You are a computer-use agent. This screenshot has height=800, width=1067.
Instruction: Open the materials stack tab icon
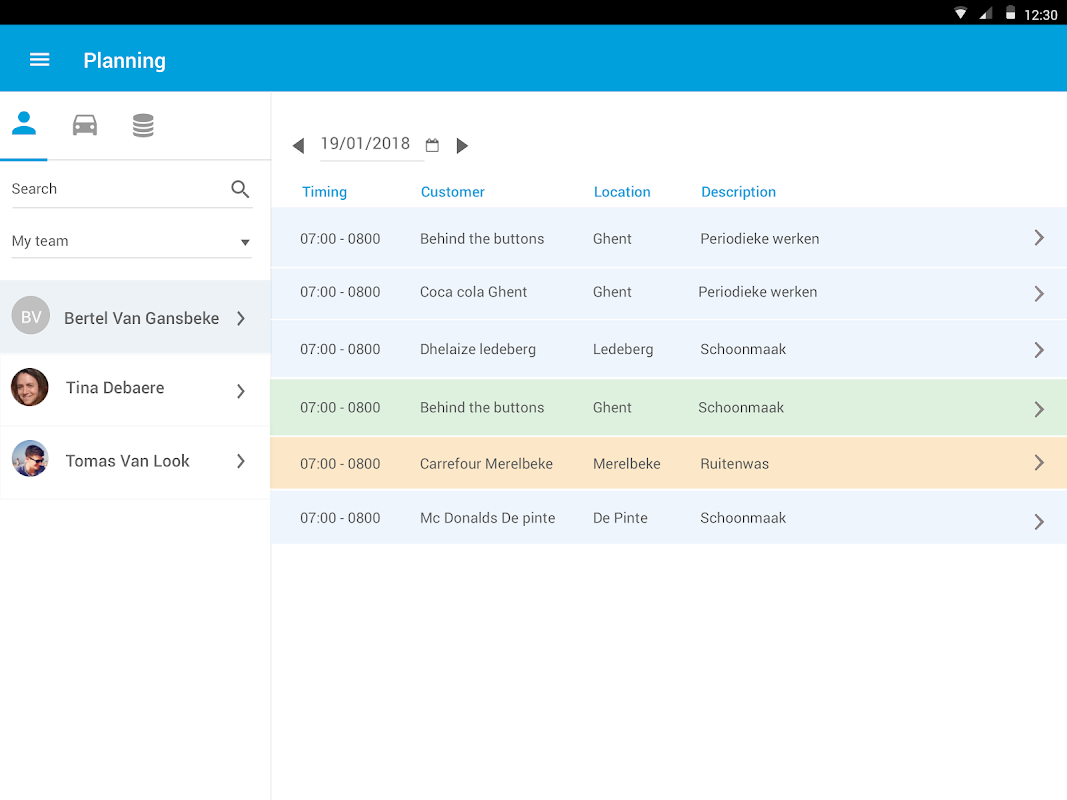143,125
